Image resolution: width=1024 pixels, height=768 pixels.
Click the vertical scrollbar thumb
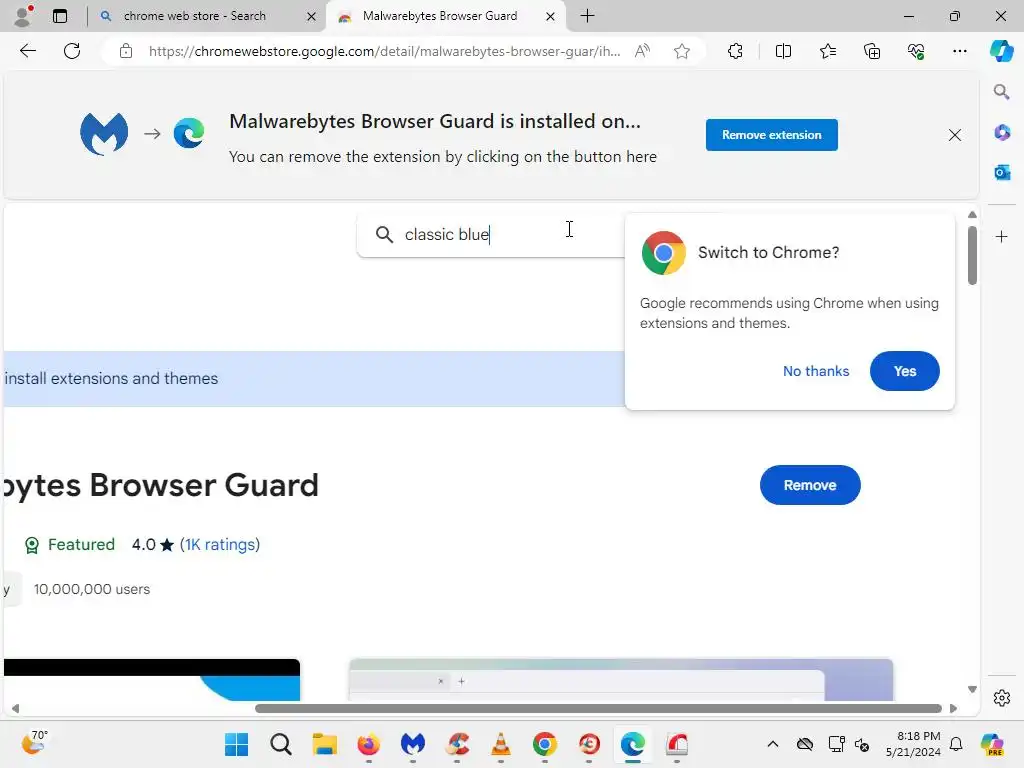[972, 255]
